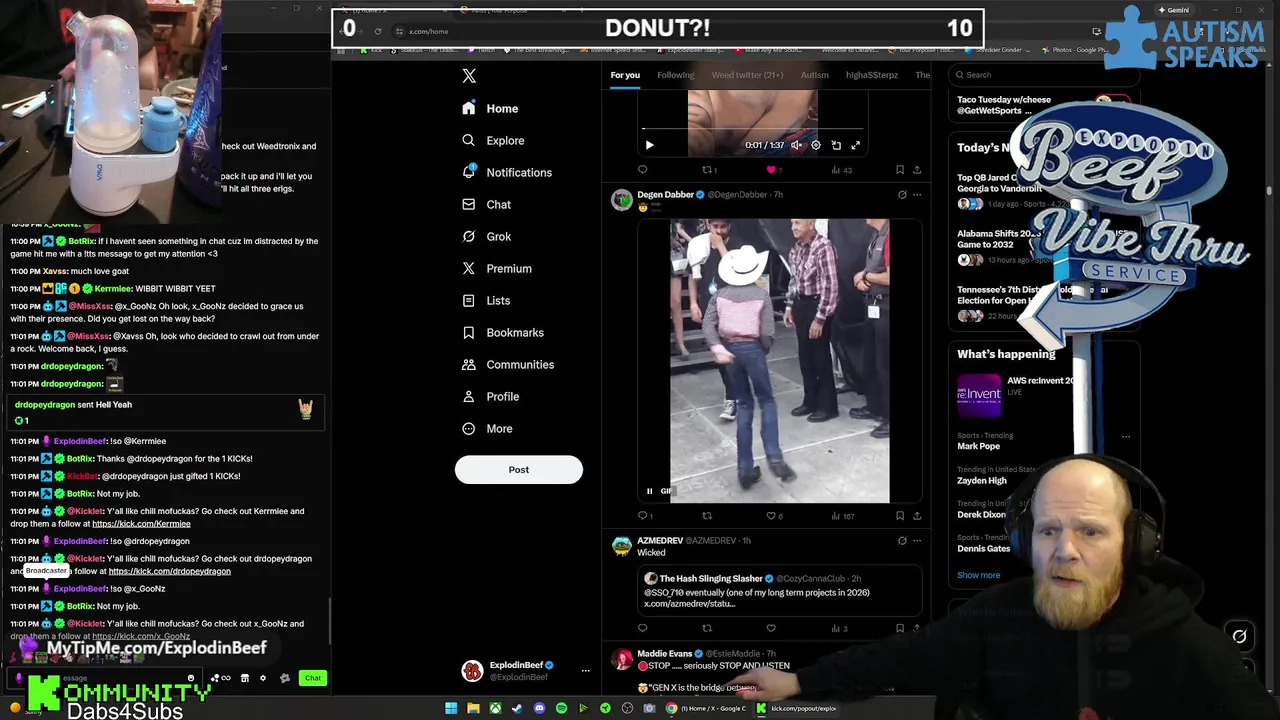The height and width of the screenshot is (720, 1280).
Task: Open kick.com/drdopeydragon link in chat
Action: click(x=169, y=571)
